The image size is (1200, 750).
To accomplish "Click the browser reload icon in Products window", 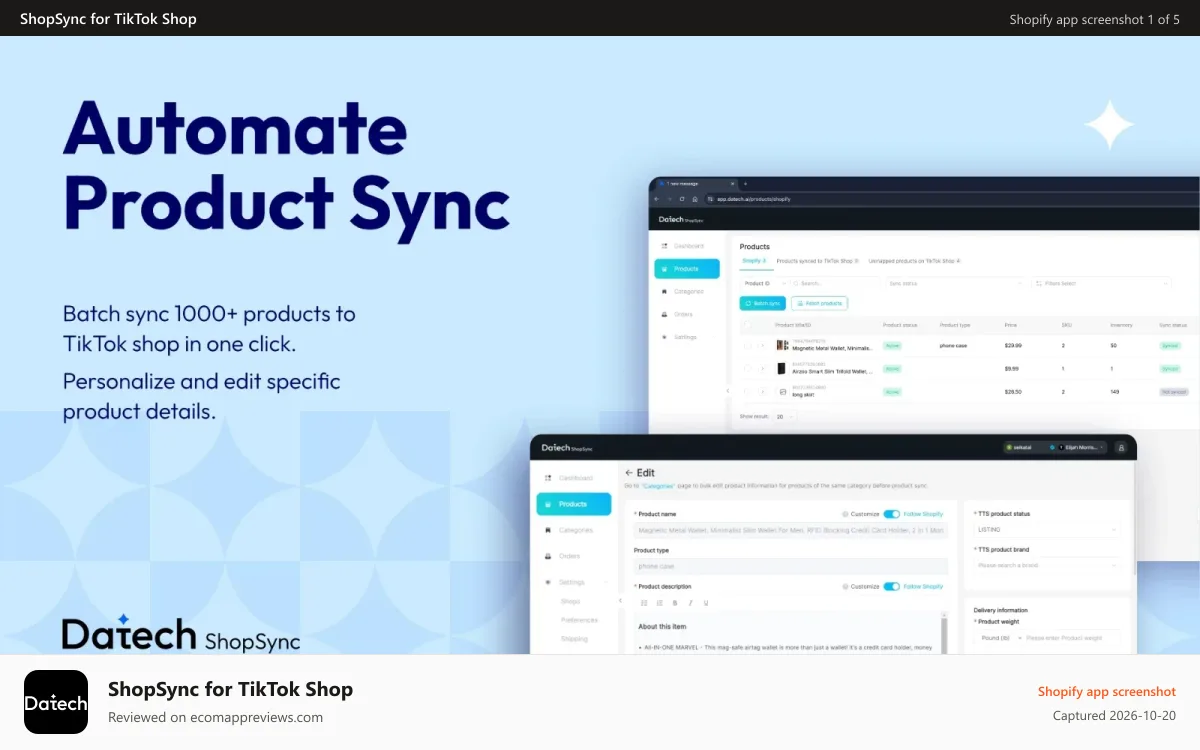I will 682,199.
